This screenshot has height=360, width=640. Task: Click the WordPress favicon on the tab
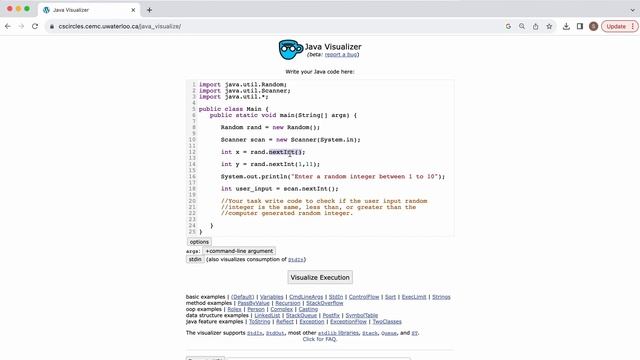[x=46, y=10]
